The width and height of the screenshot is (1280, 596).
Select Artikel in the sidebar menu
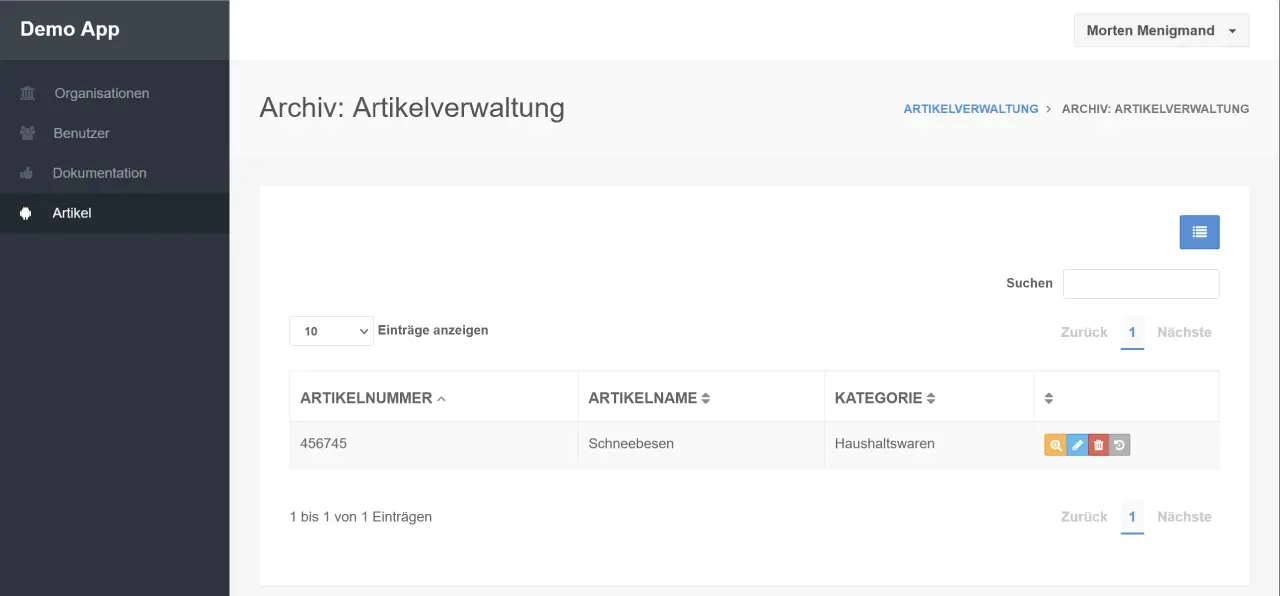[72, 213]
